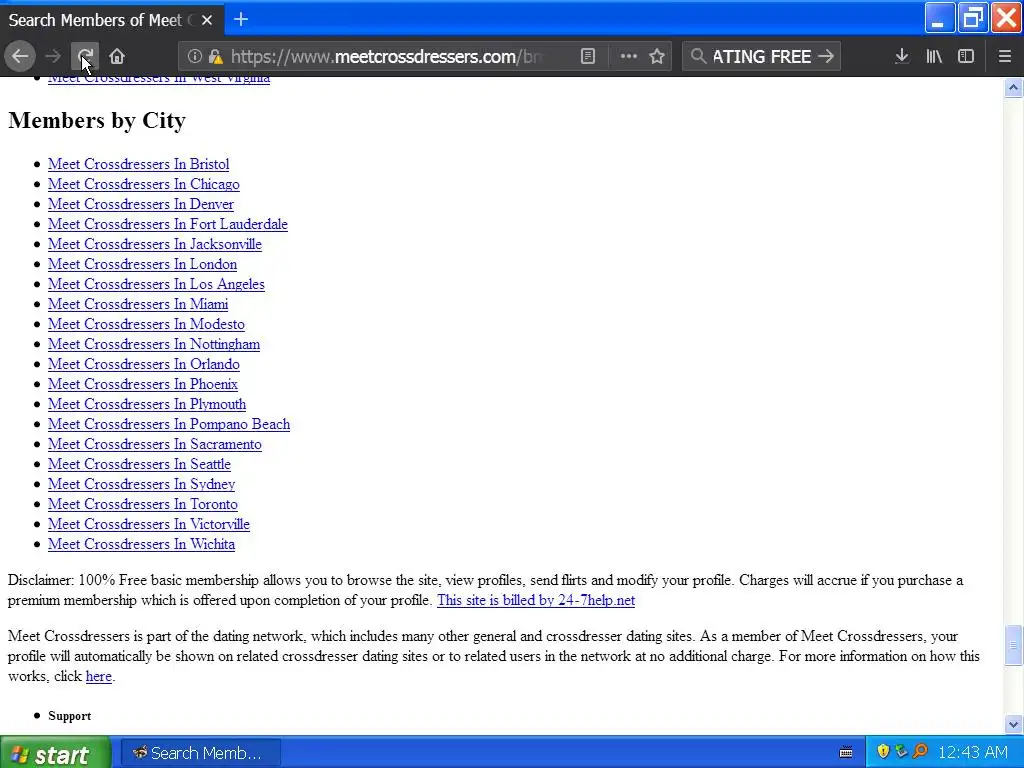Click the 12:43 AM taskbar clock

point(973,753)
